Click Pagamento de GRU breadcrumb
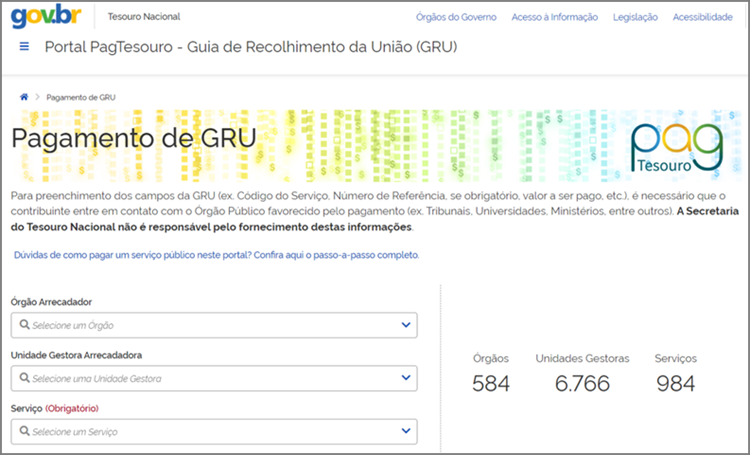The height and width of the screenshot is (455, 750). click(x=81, y=97)
